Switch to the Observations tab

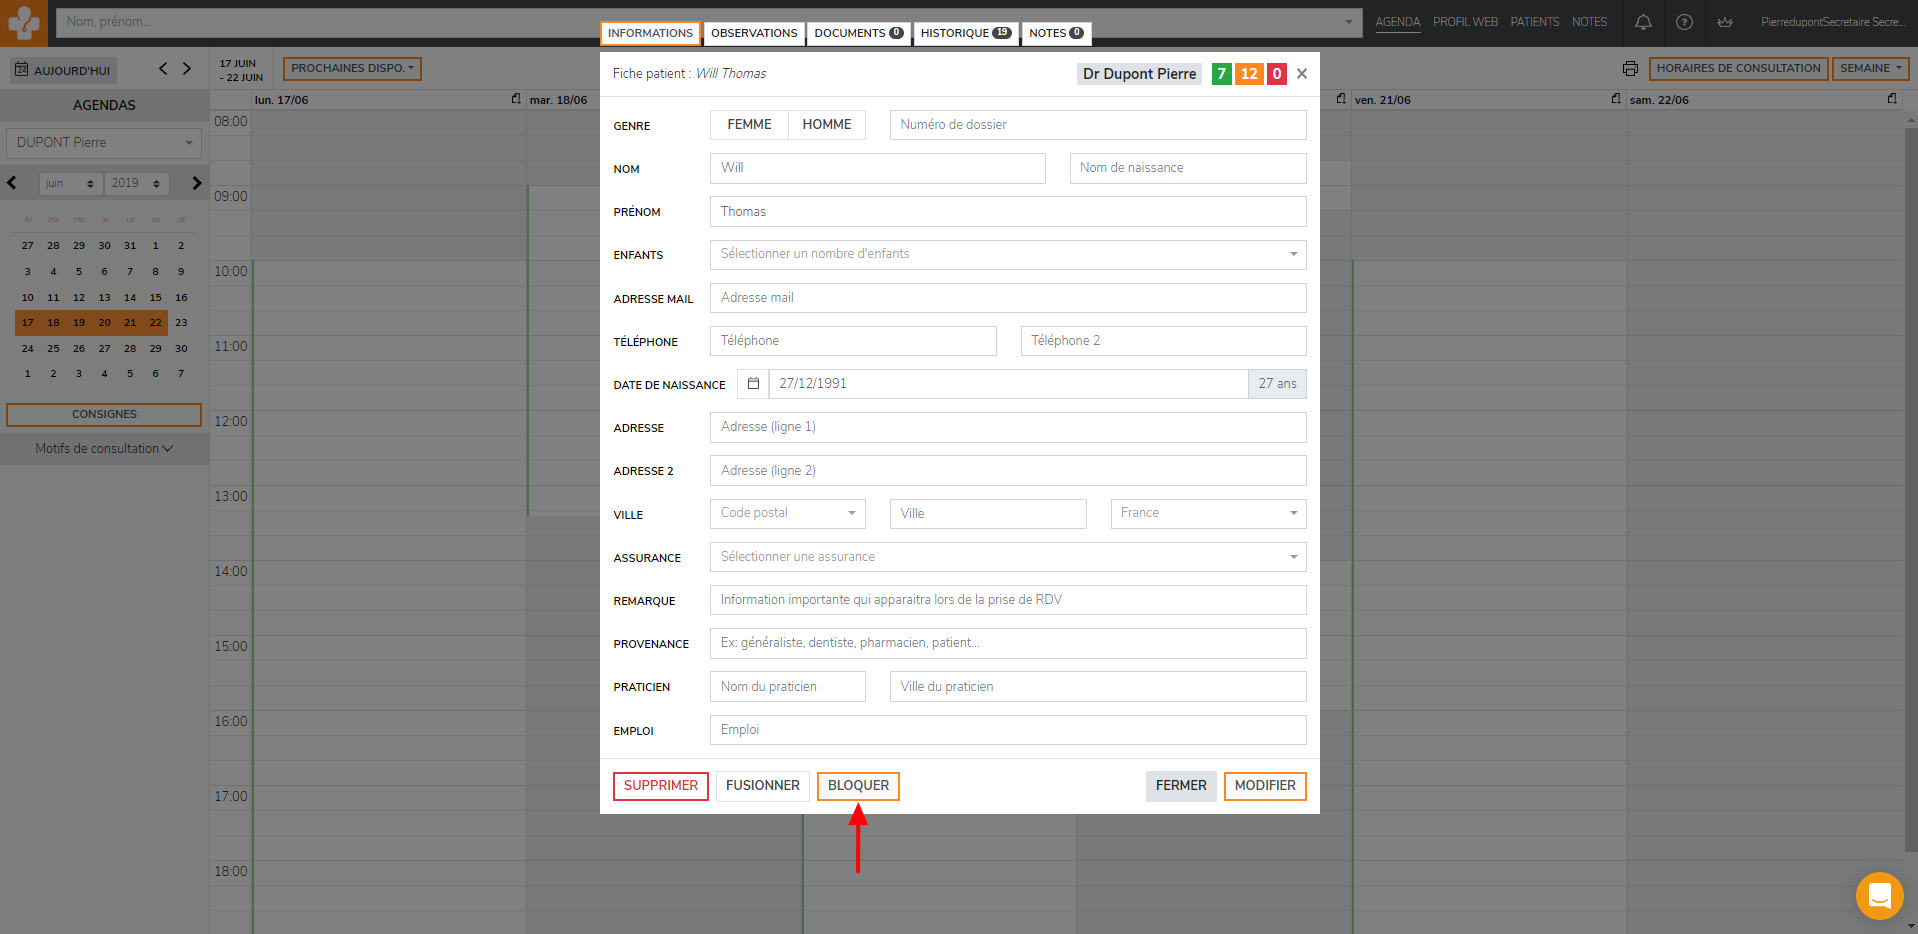coord(754,33)
